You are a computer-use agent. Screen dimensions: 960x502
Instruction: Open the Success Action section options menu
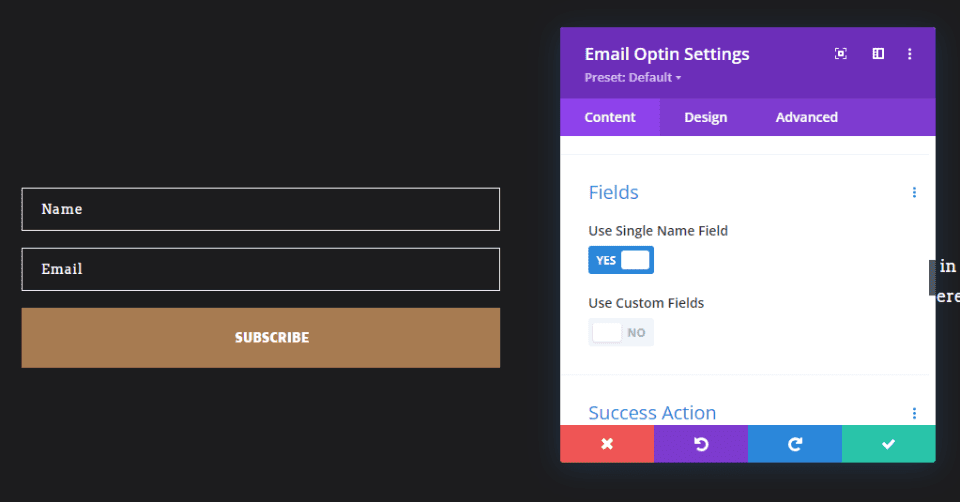[914, 413]
